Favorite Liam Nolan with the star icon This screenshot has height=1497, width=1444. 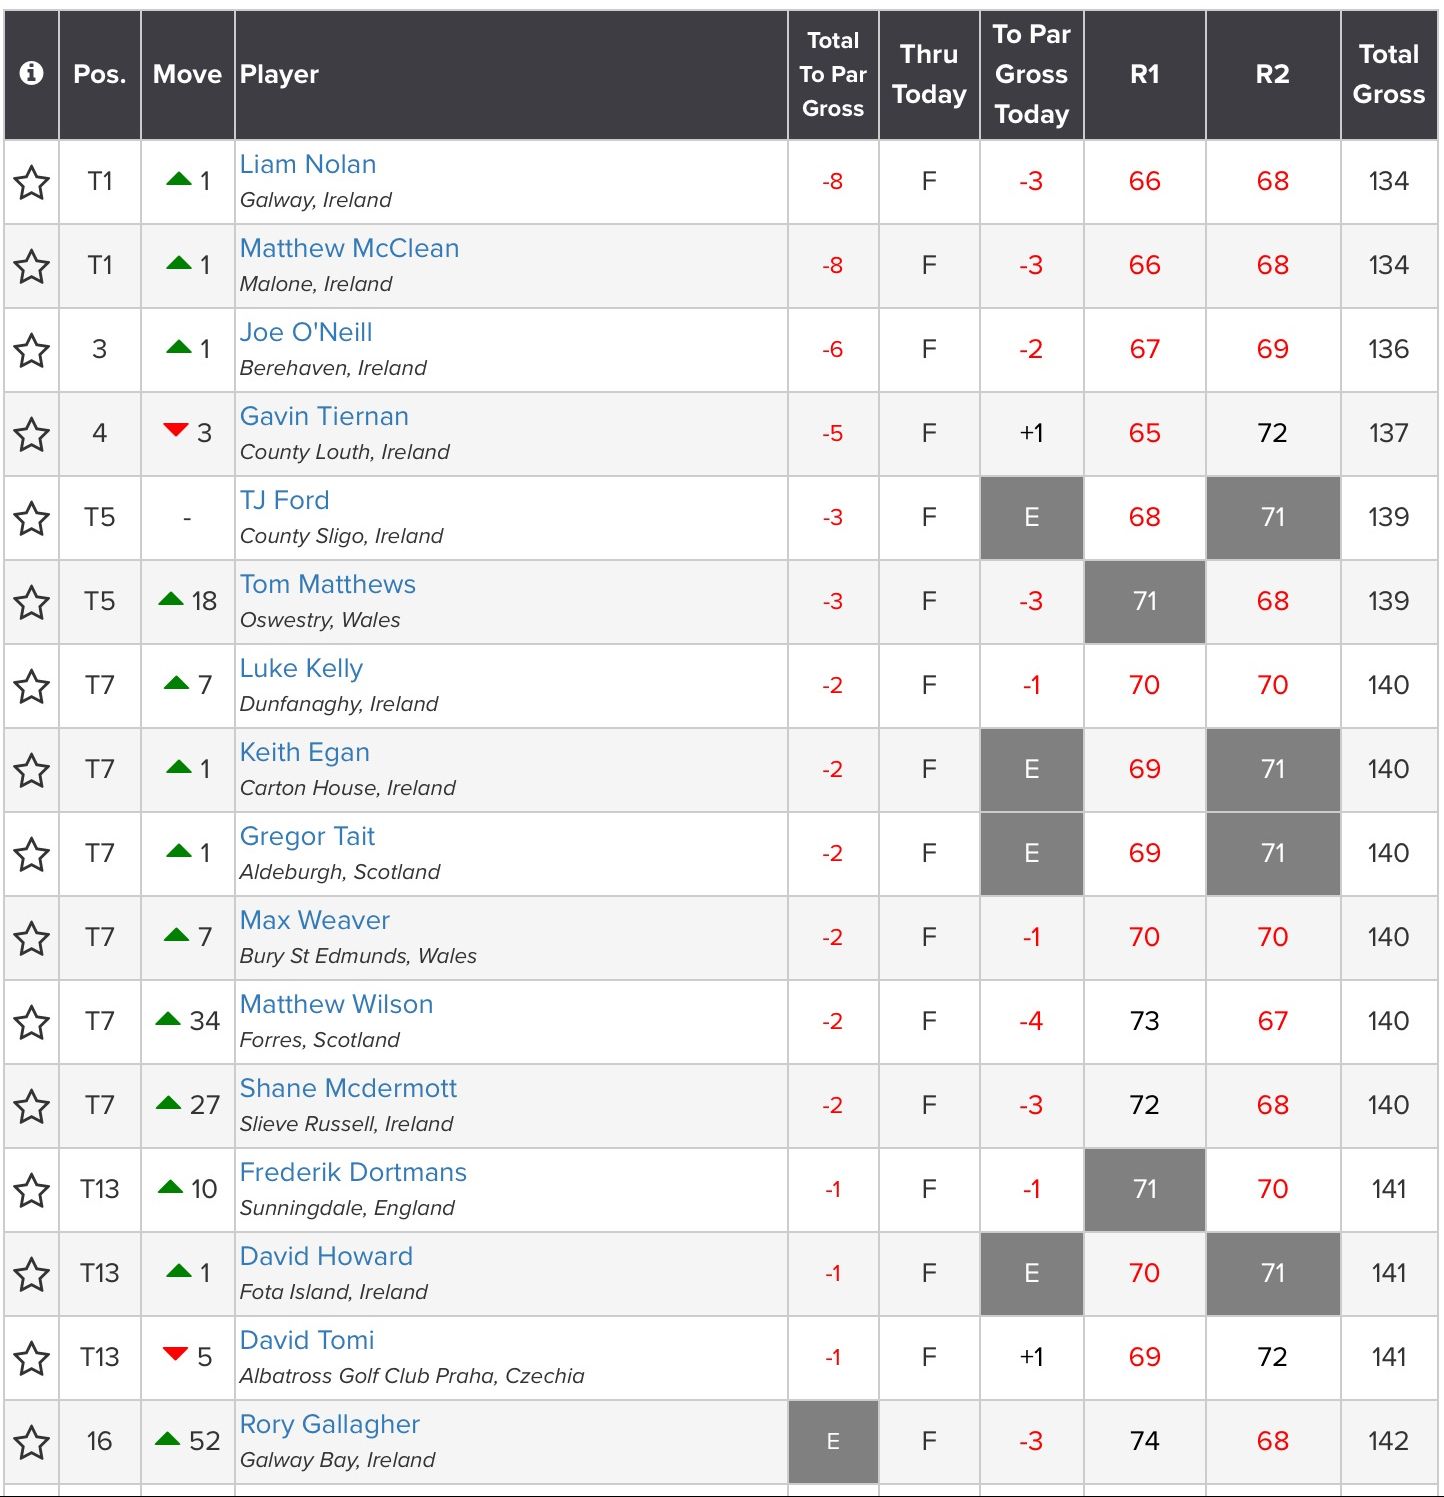32,182
